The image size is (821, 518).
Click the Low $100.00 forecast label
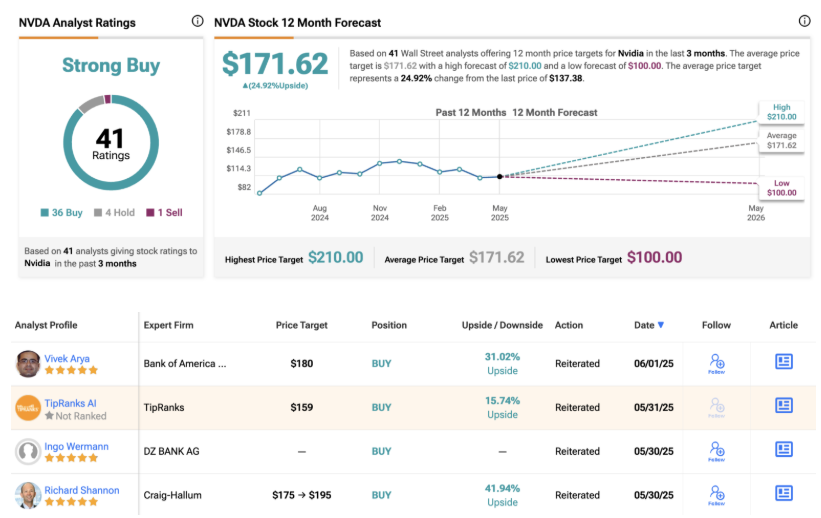click(781, 188)
